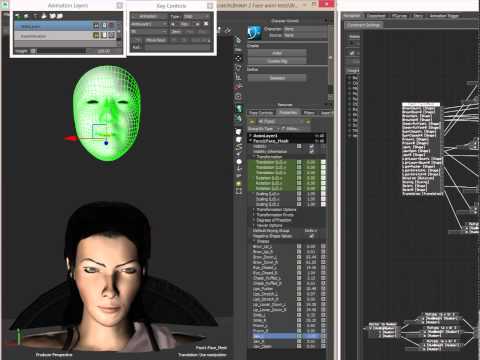Switch to the Dopesheet tab
480x360 pixels.
[x=376, y=16]
